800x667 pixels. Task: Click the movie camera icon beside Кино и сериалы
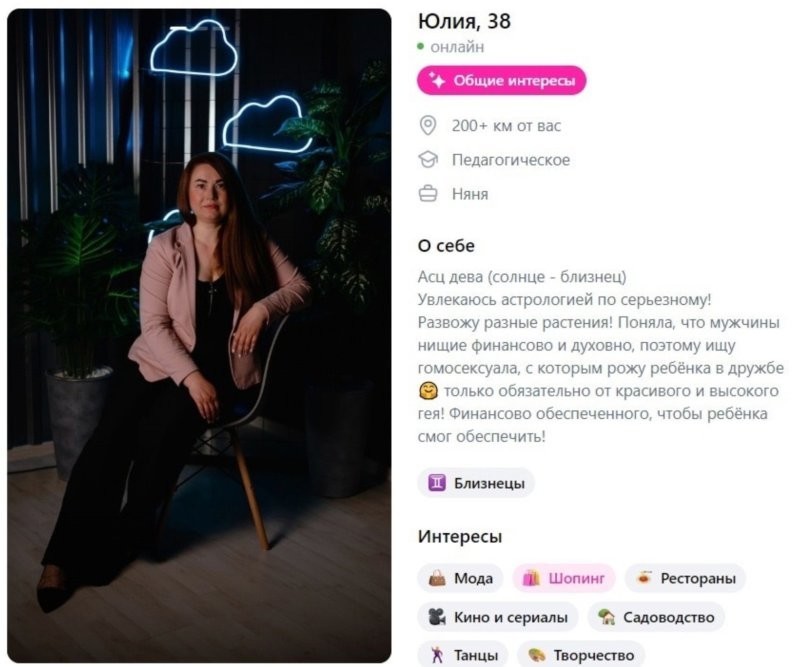[437, 617]
